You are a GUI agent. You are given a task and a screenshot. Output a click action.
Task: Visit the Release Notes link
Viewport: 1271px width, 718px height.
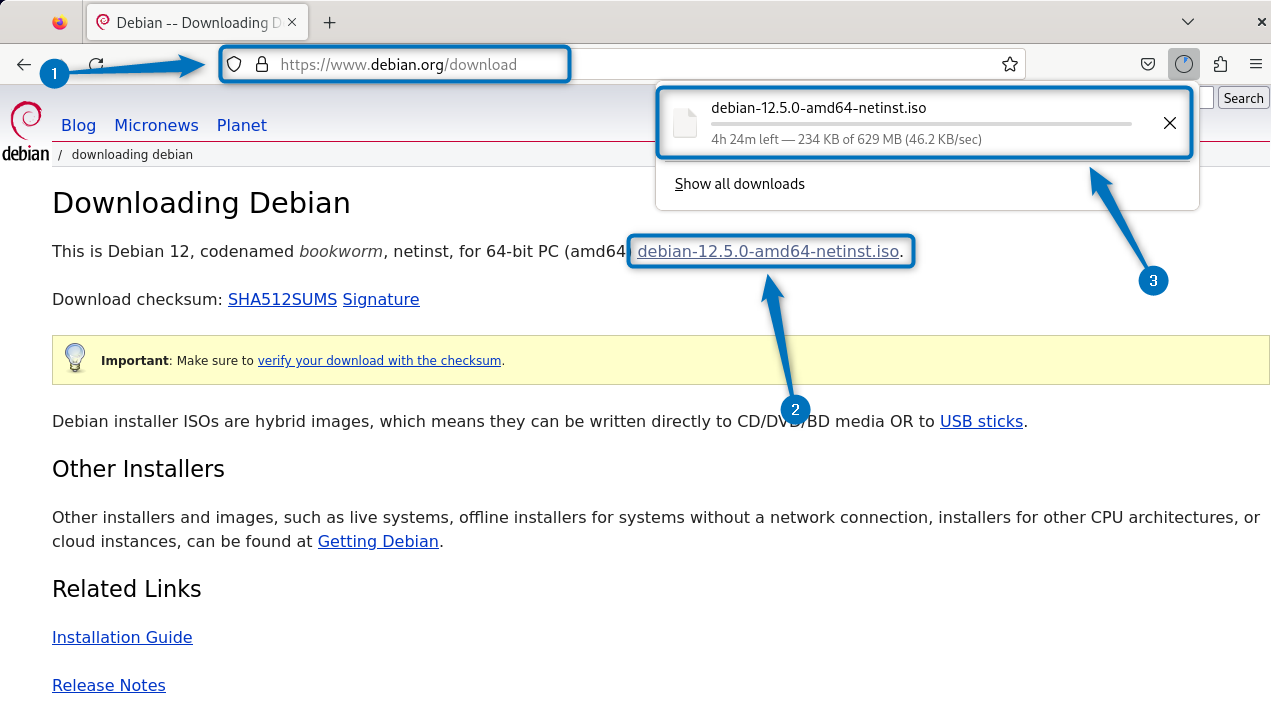(x=108, y=685)
